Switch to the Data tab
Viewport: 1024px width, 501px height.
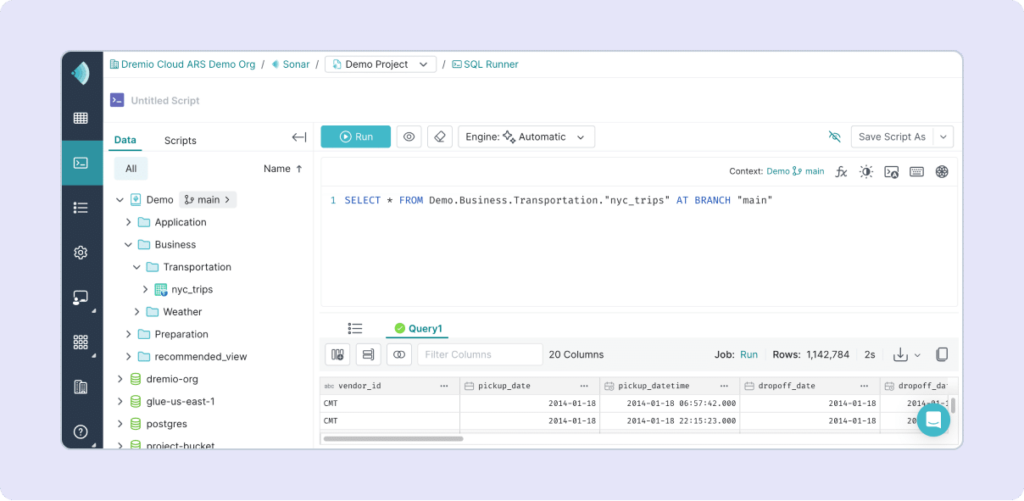[x=125, y=140]
